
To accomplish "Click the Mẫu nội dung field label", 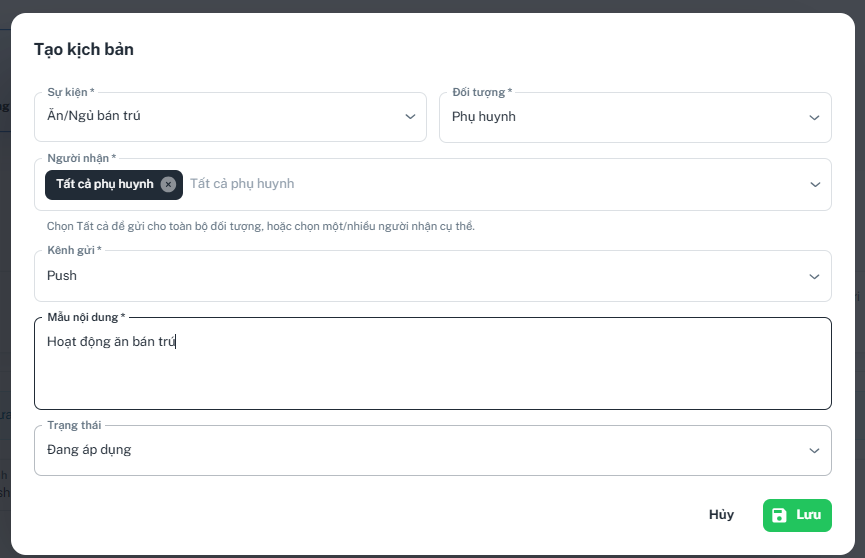I will coord(86,317).
